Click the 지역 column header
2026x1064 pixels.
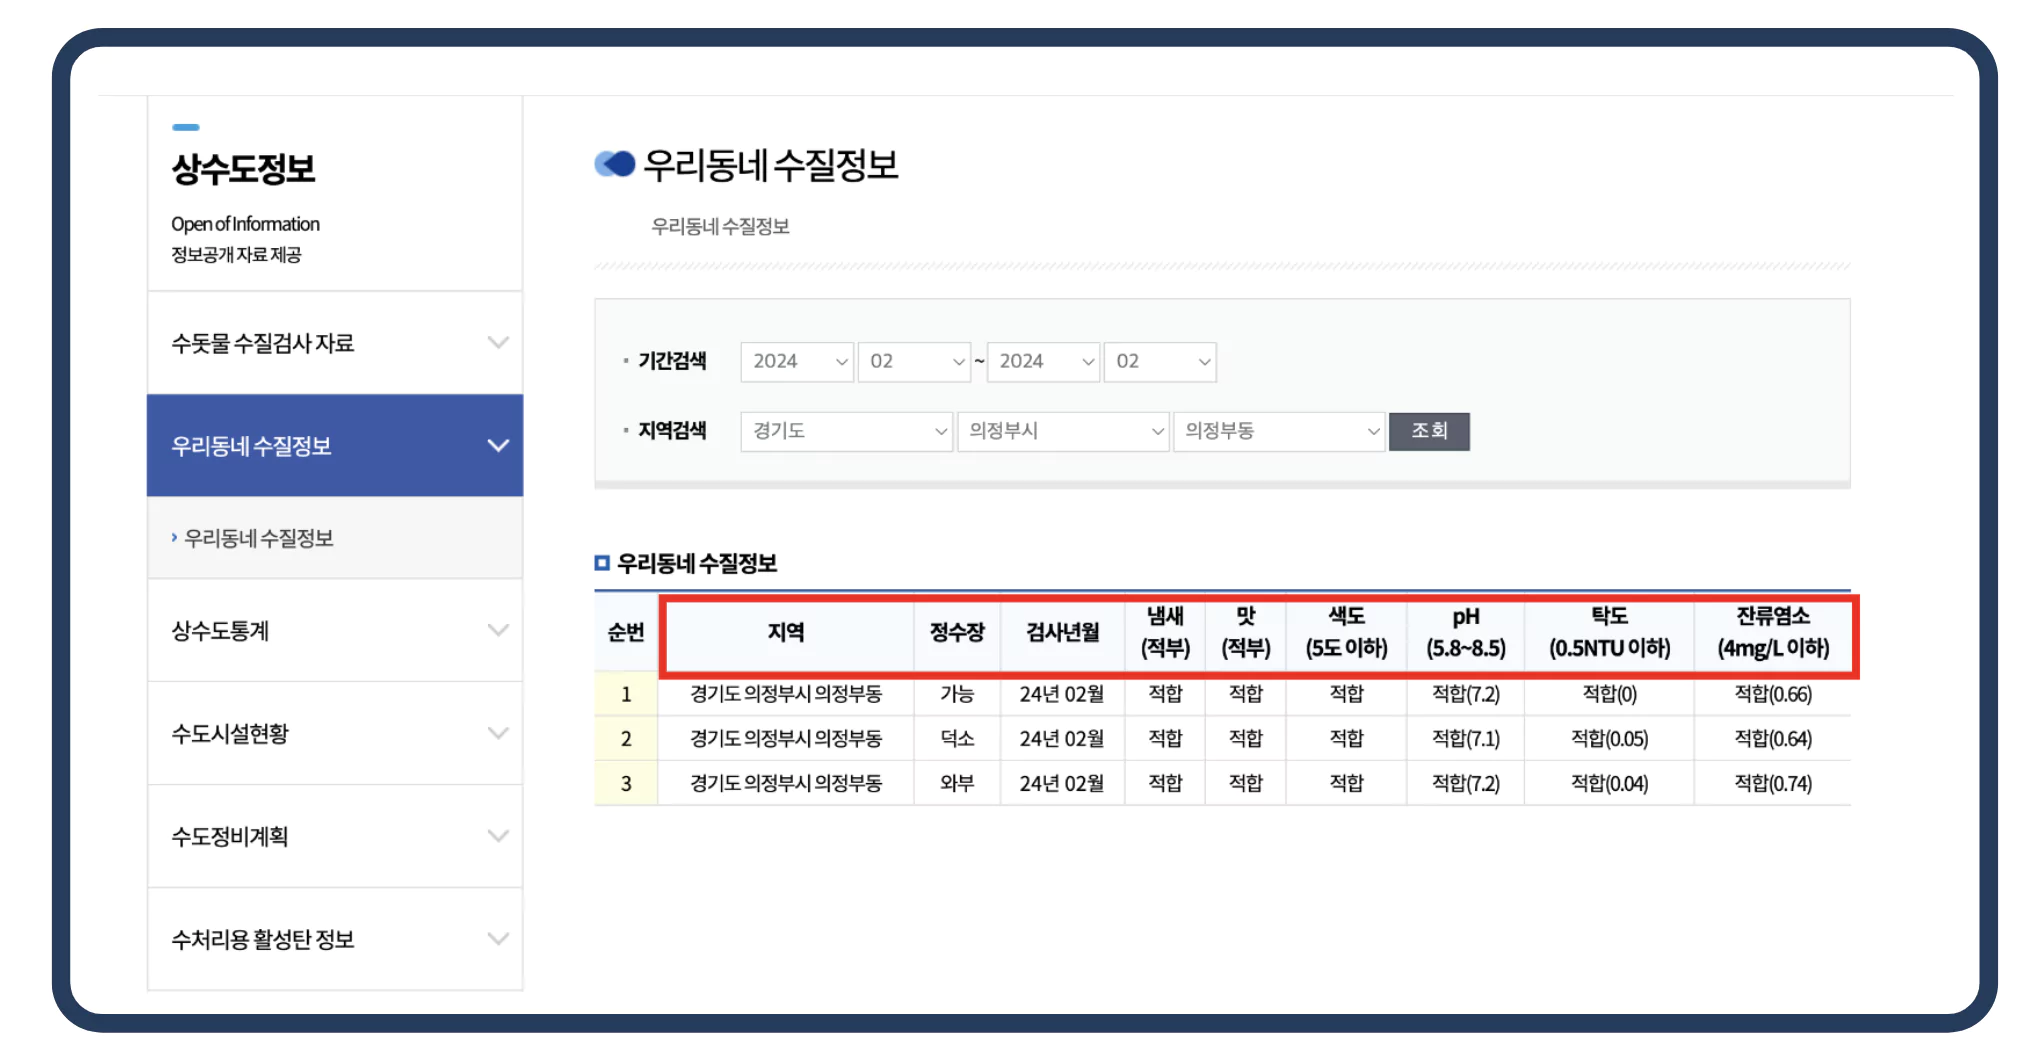click(786, 632)
